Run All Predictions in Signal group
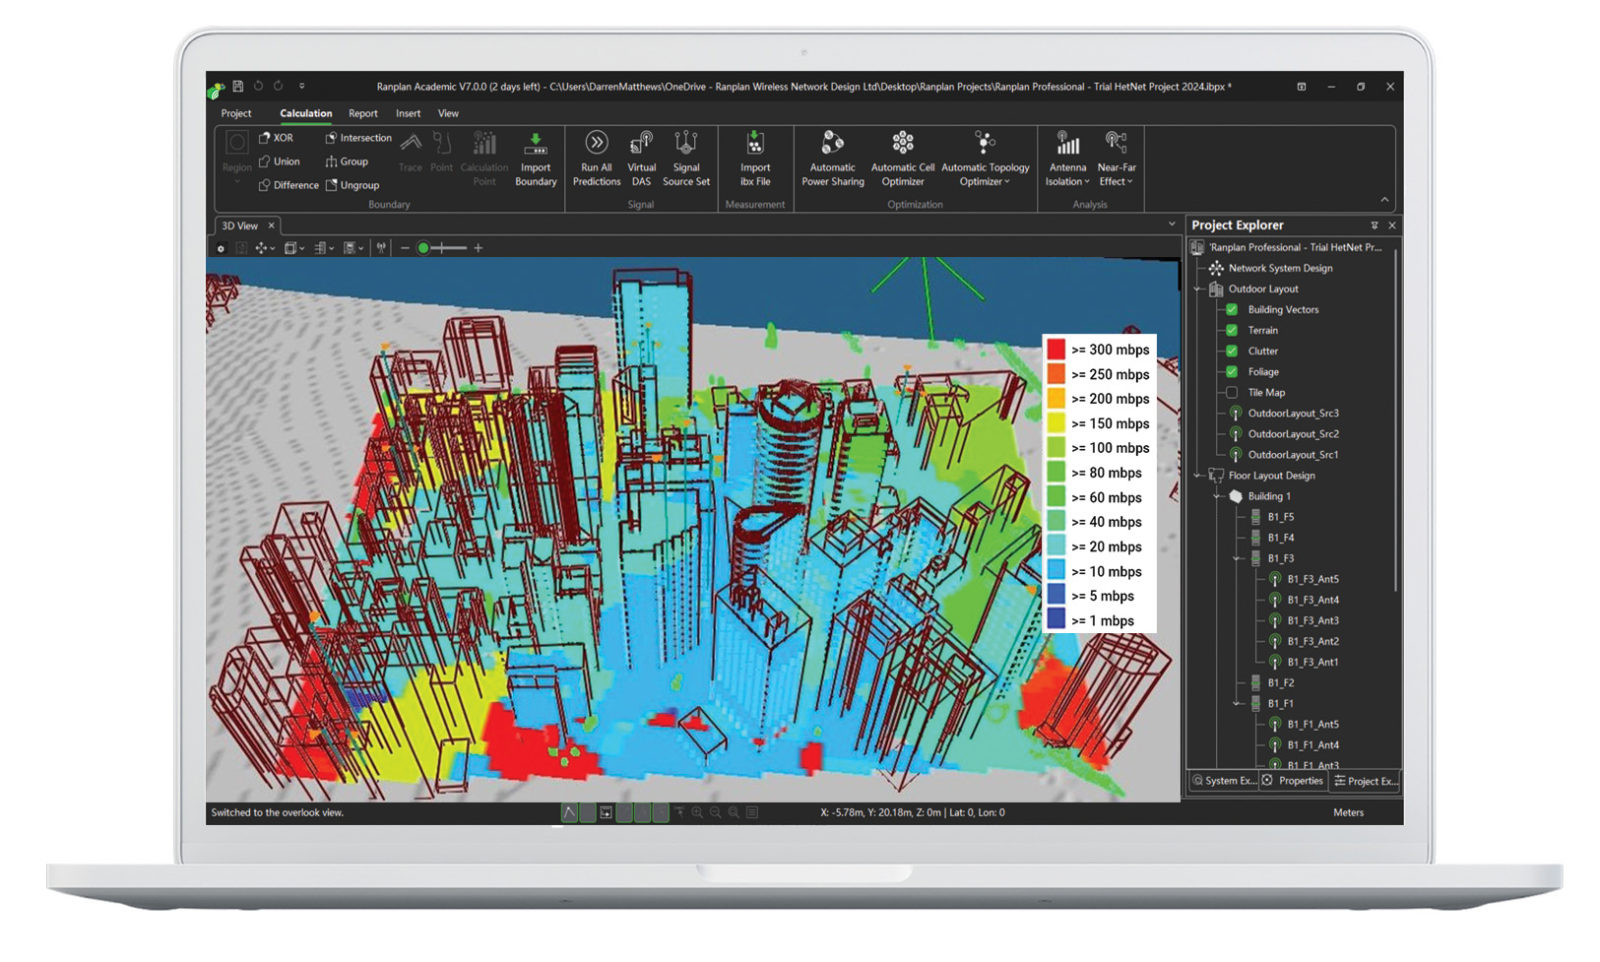Image resolution: width=1600 pixels, height=962 pixels. pos(596,158)
